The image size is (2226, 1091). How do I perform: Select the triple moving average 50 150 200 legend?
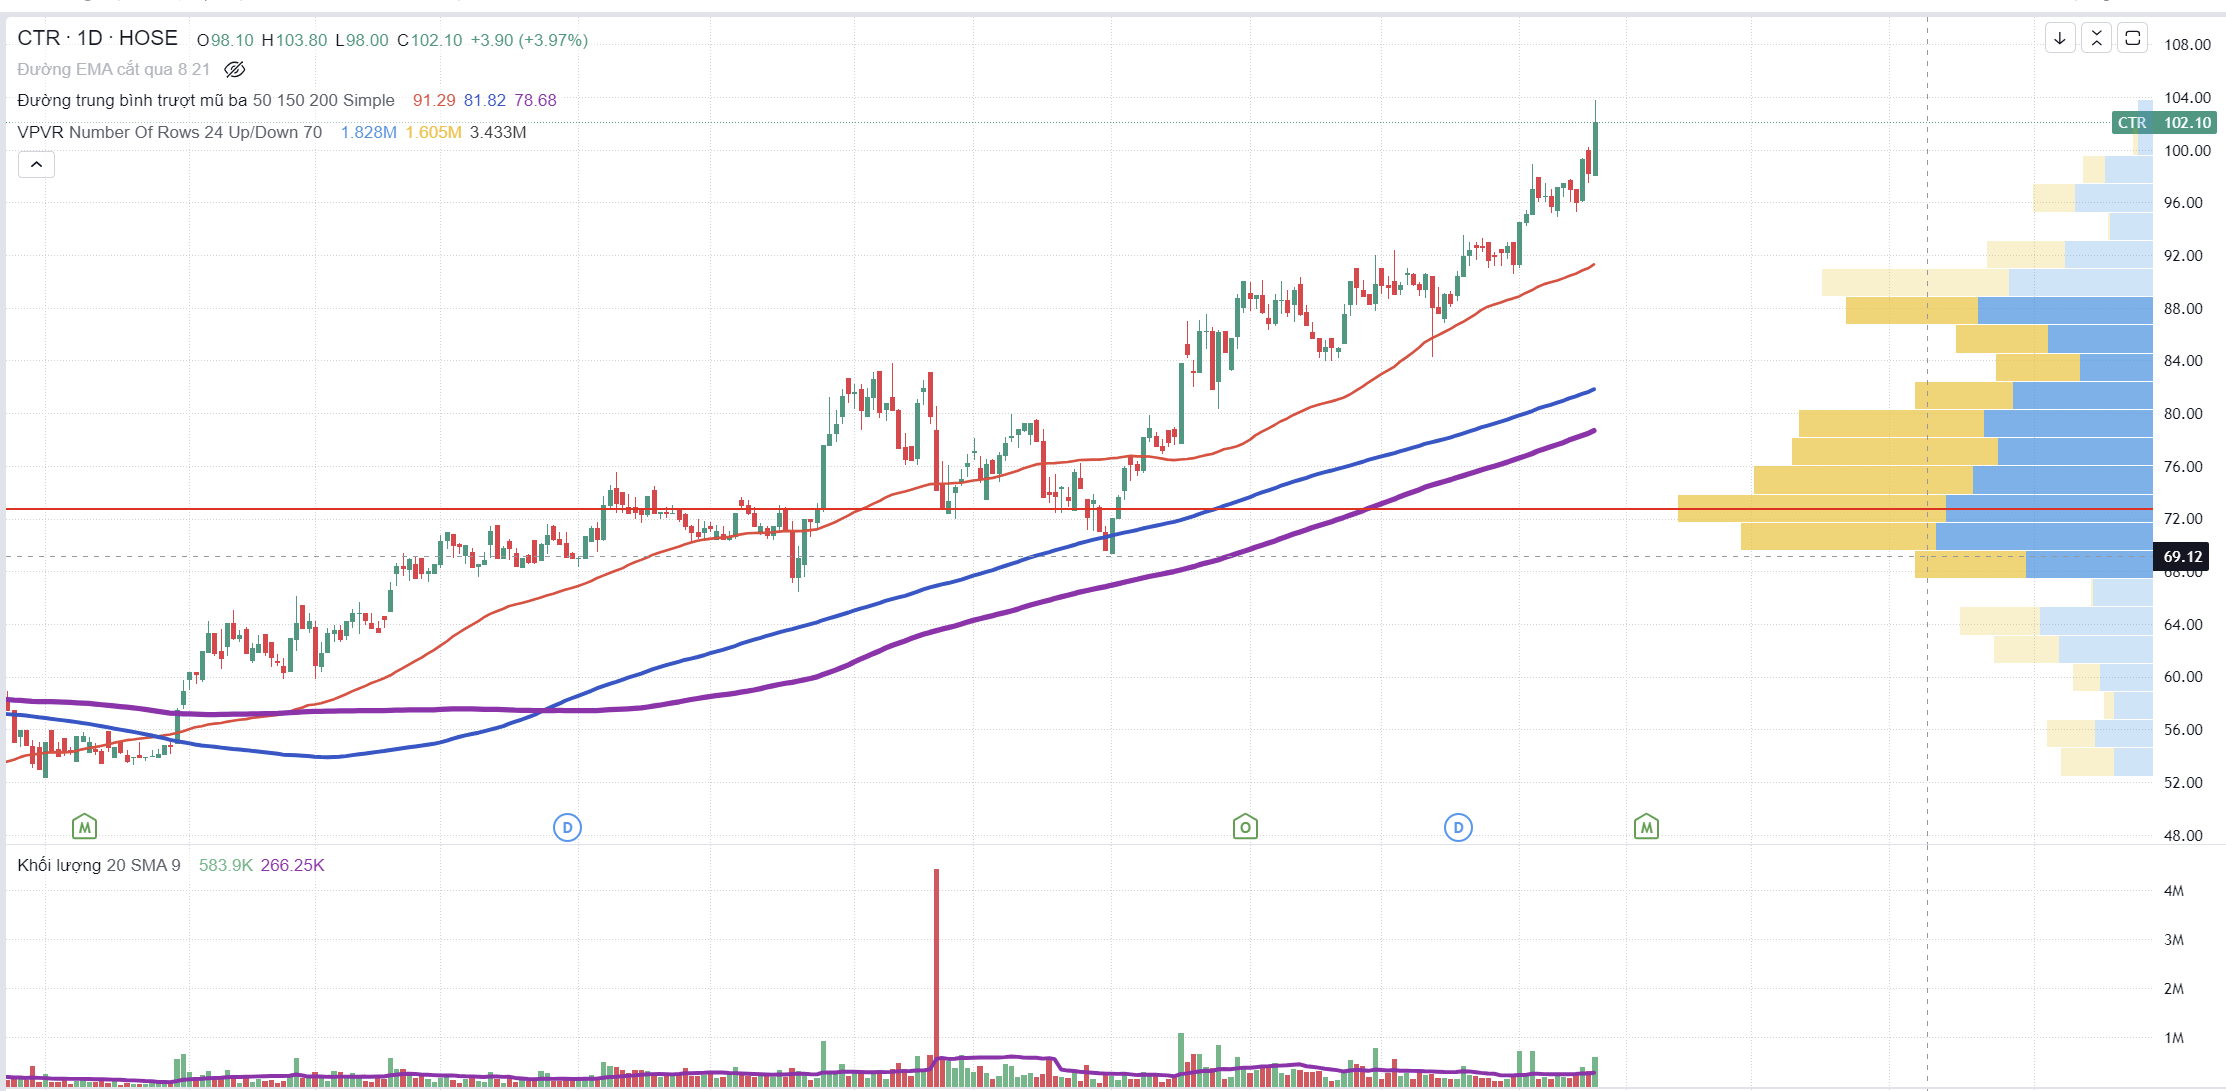205,100
